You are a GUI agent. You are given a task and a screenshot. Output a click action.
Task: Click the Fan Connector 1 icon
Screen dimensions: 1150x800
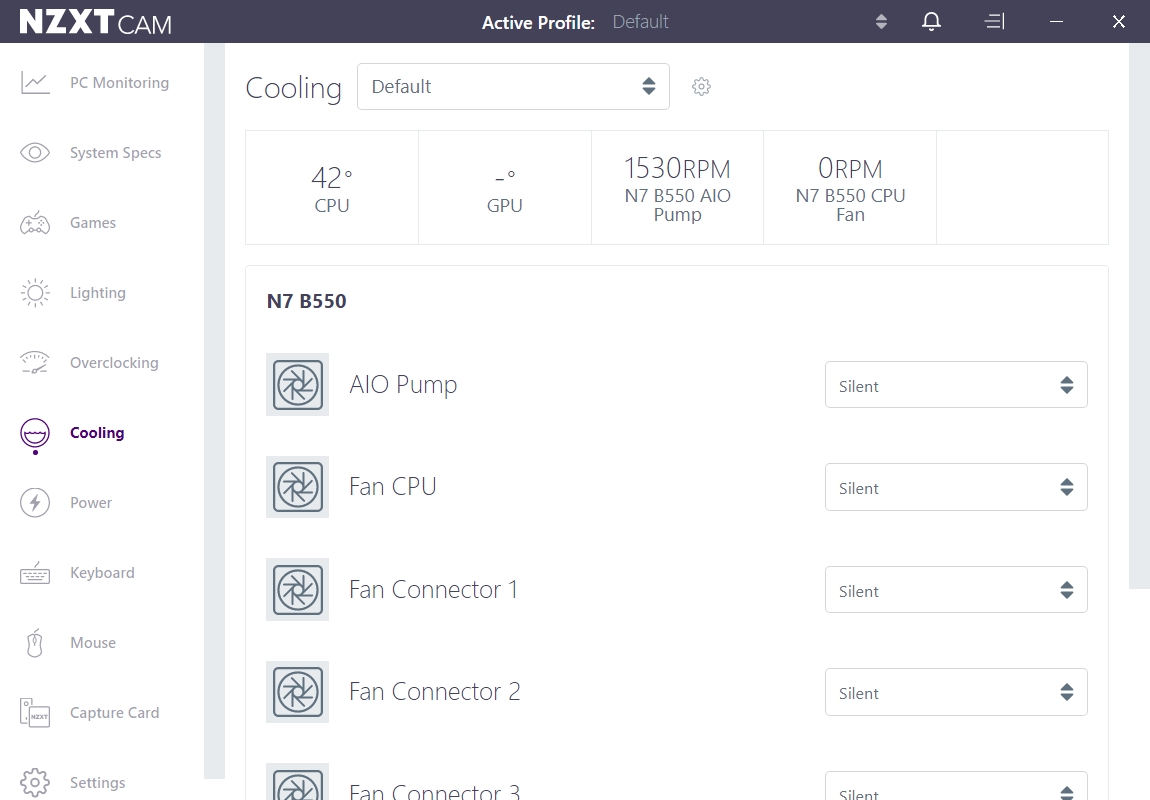click(298, 590)
